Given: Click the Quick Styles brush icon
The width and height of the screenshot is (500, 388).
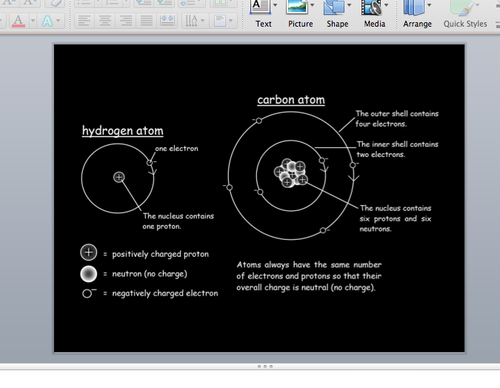Looking at the screenshot, I should pos(462,7).
